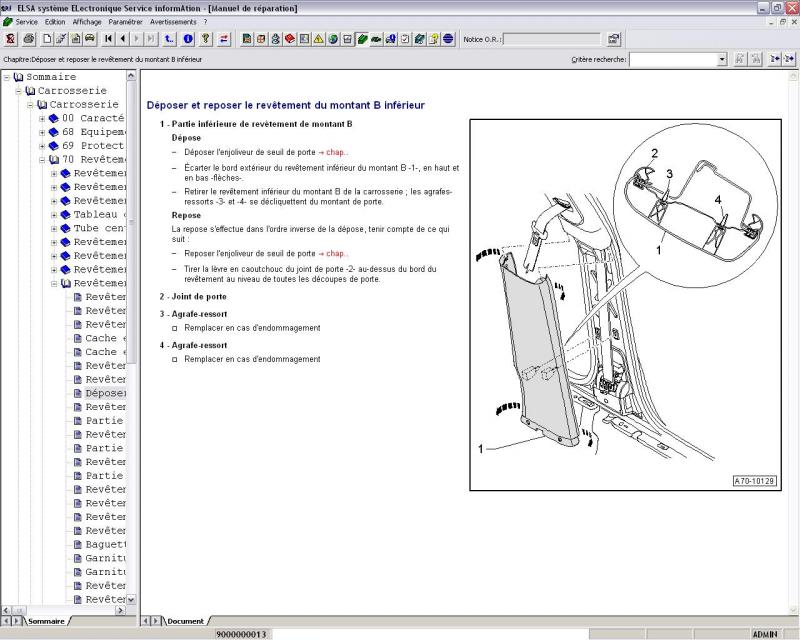
Task: Select the highlighted 'Dépose' tree item
Action: coord(106,393)
